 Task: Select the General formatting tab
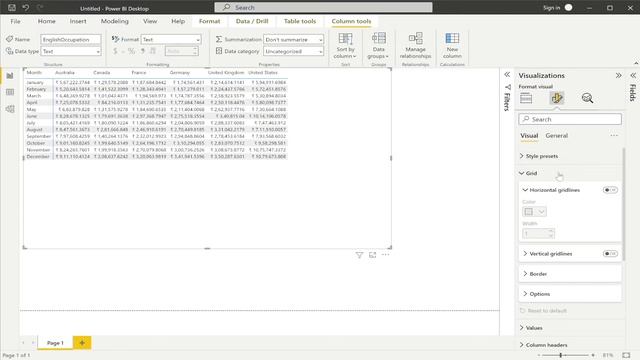point(556,136)
